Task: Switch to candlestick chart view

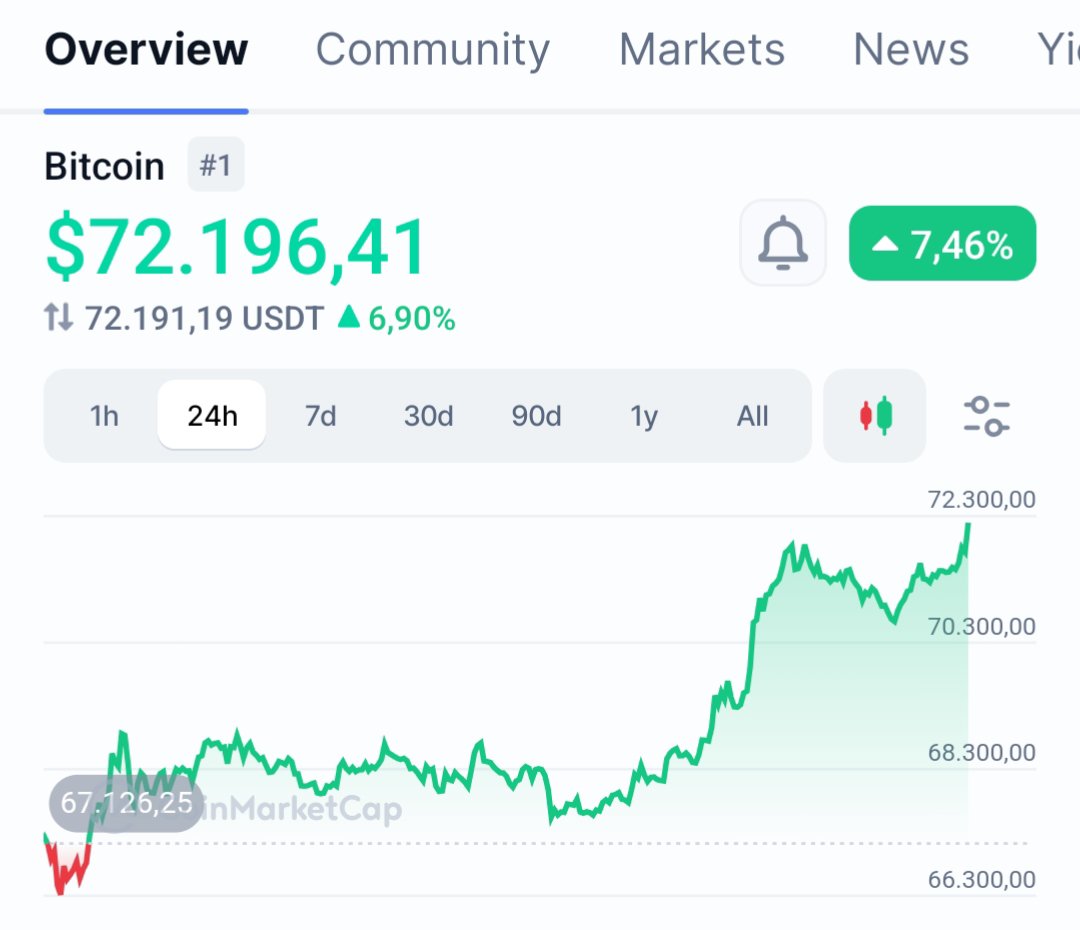Action: (x=875, y=416)
